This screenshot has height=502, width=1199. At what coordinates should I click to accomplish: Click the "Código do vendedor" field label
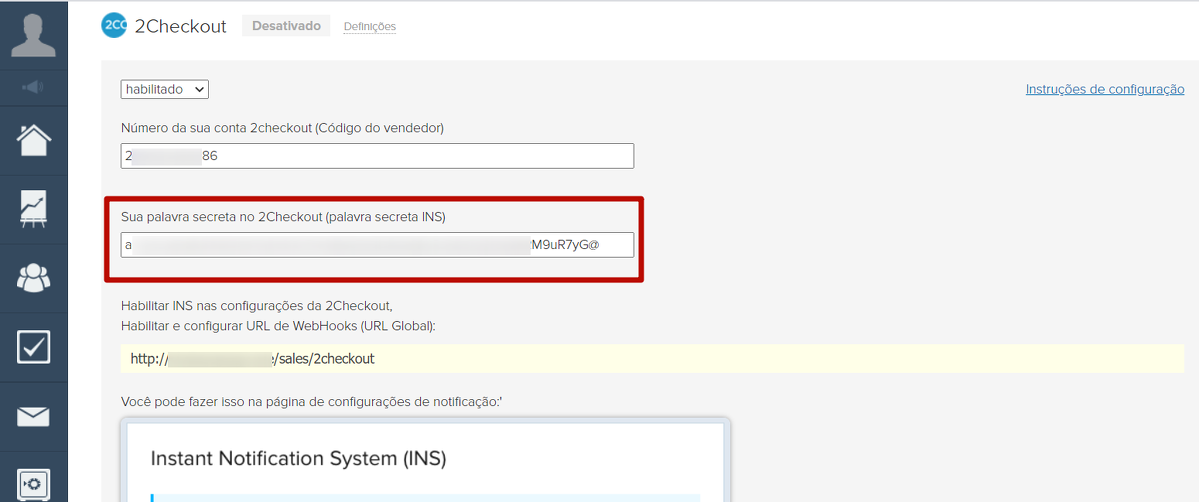(x=282, y=128)
